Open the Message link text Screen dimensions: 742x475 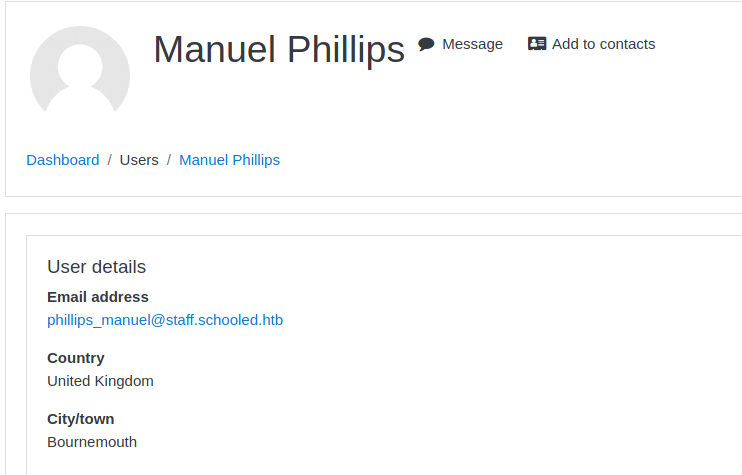(472, 44)
